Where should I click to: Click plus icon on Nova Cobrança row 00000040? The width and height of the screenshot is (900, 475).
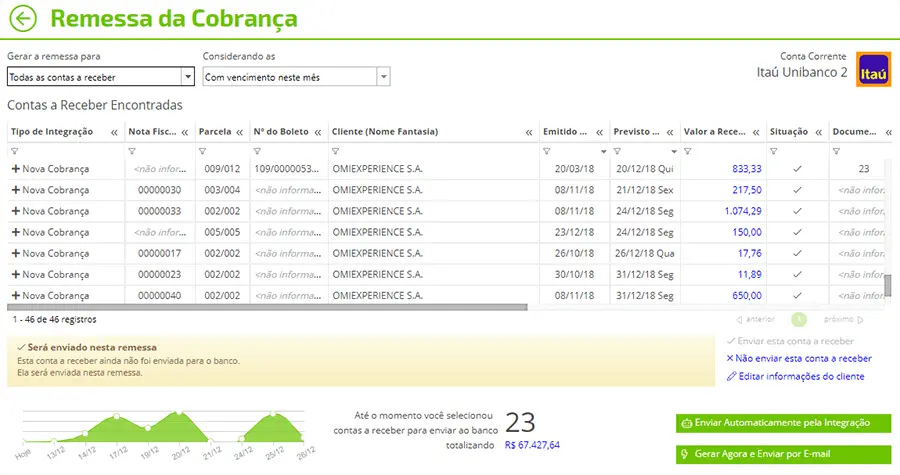click(x=15, y=295)
